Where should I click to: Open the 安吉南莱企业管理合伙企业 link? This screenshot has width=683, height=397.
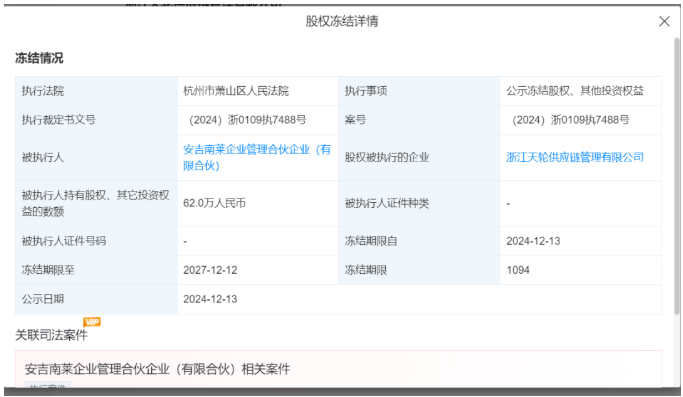tap(257, 157)
